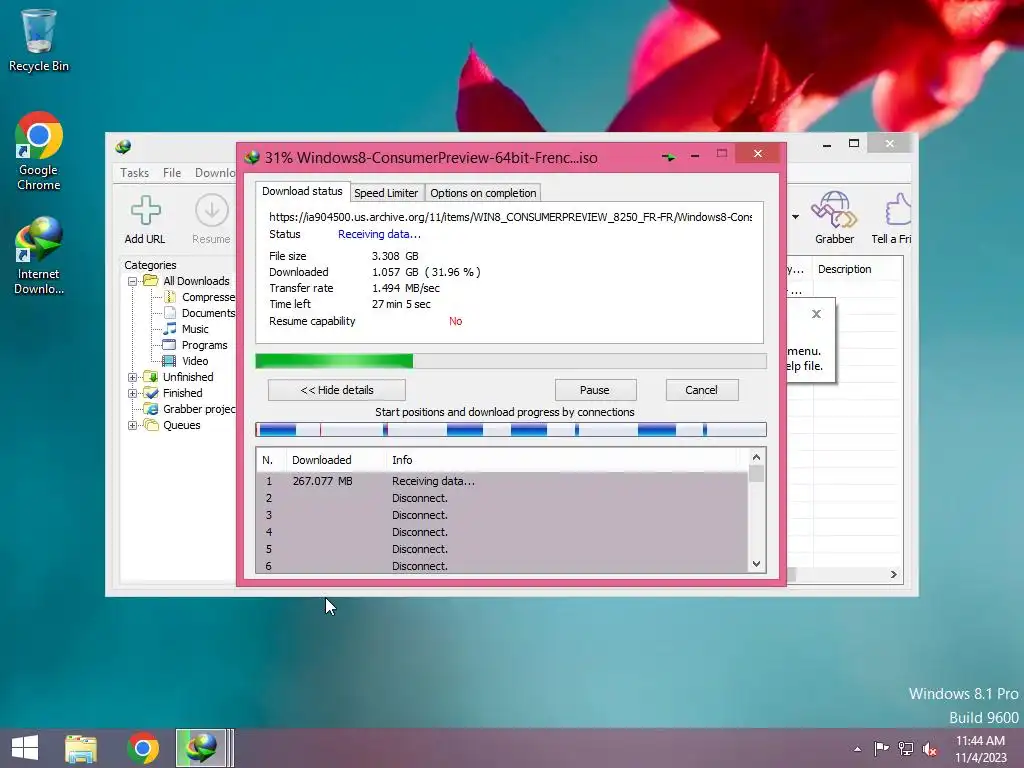The height and width of the screenshot is (768, 1024).
Task: Open Internet Download Manager desktop shortcut
Action: (x=39, y=255)
